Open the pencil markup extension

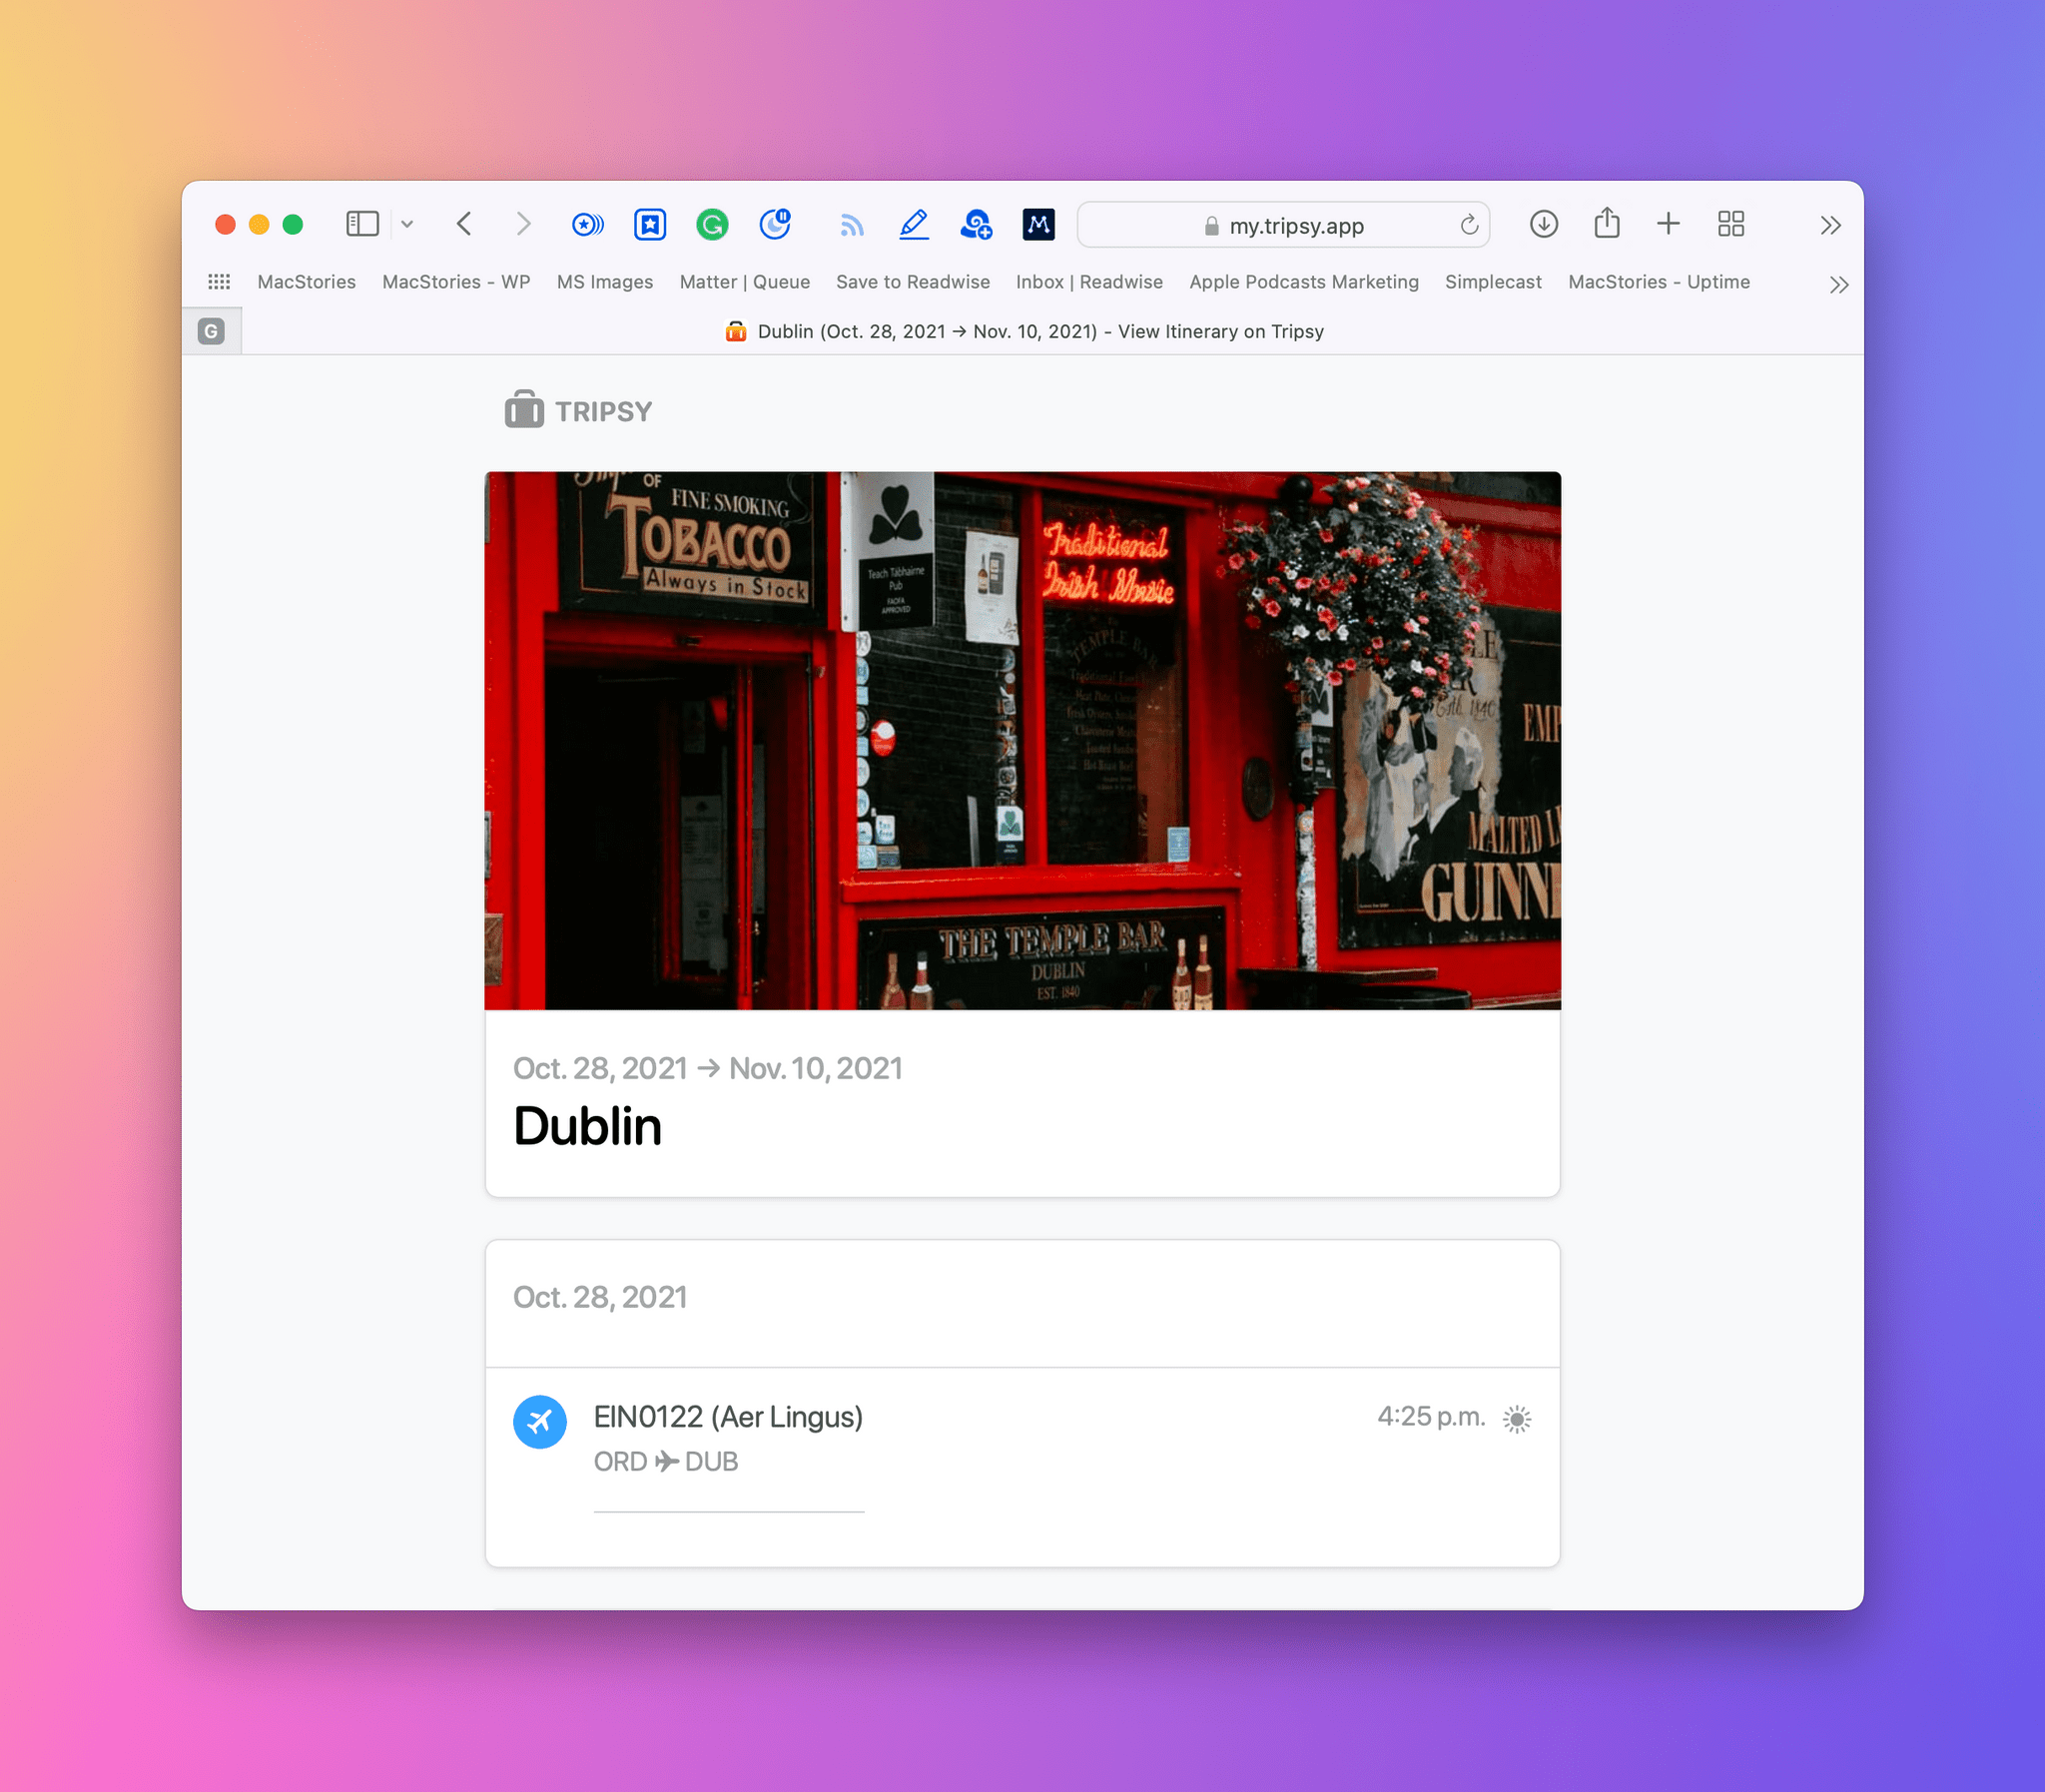click(914, 225)
